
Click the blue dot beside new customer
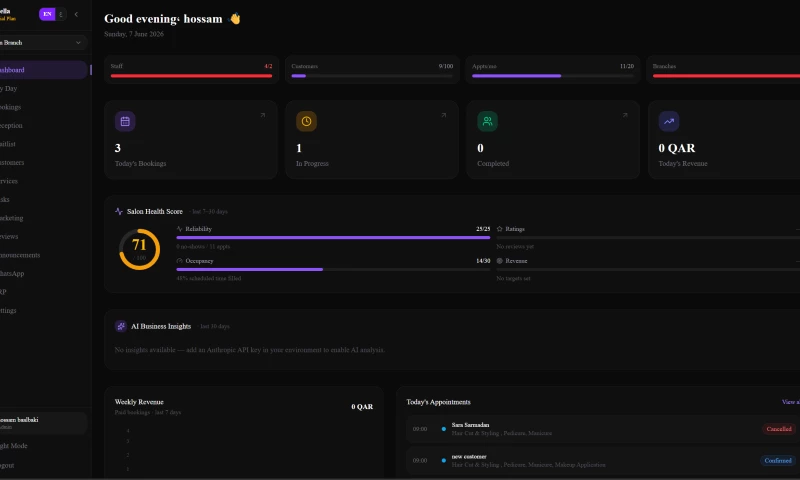coord(443,461)
